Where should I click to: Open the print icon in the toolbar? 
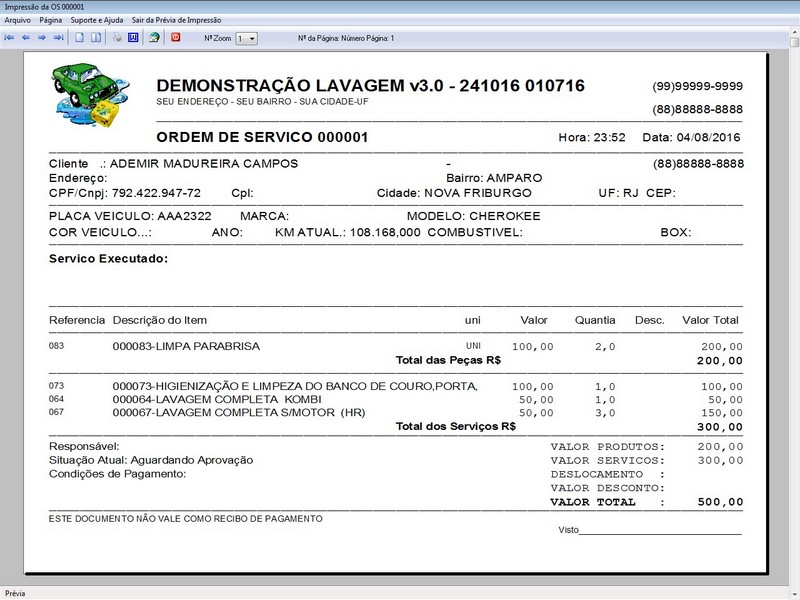[116, 37]
